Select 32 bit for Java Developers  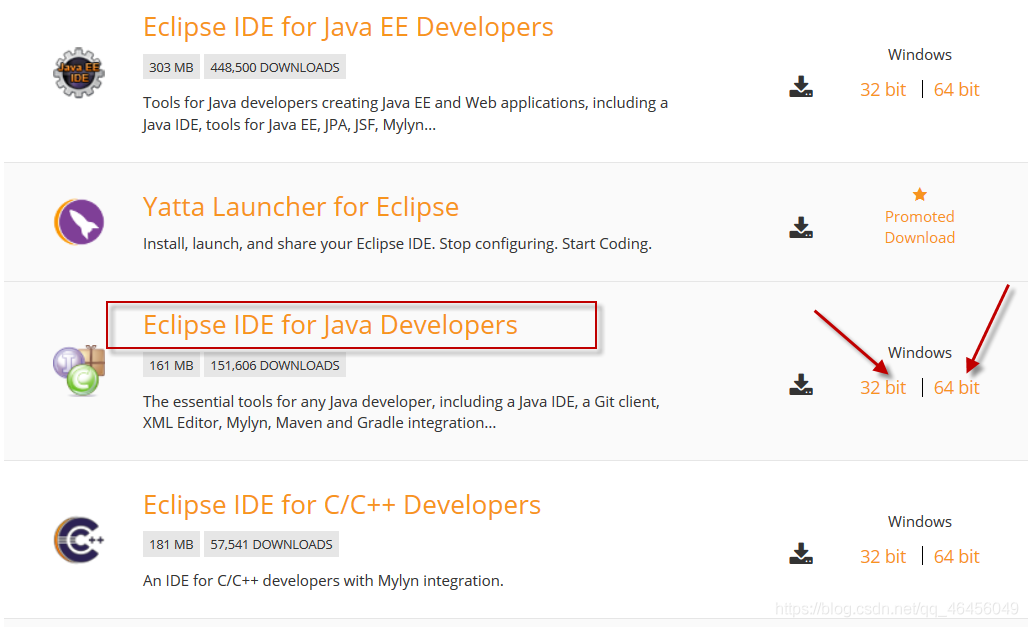pos(882,388)
